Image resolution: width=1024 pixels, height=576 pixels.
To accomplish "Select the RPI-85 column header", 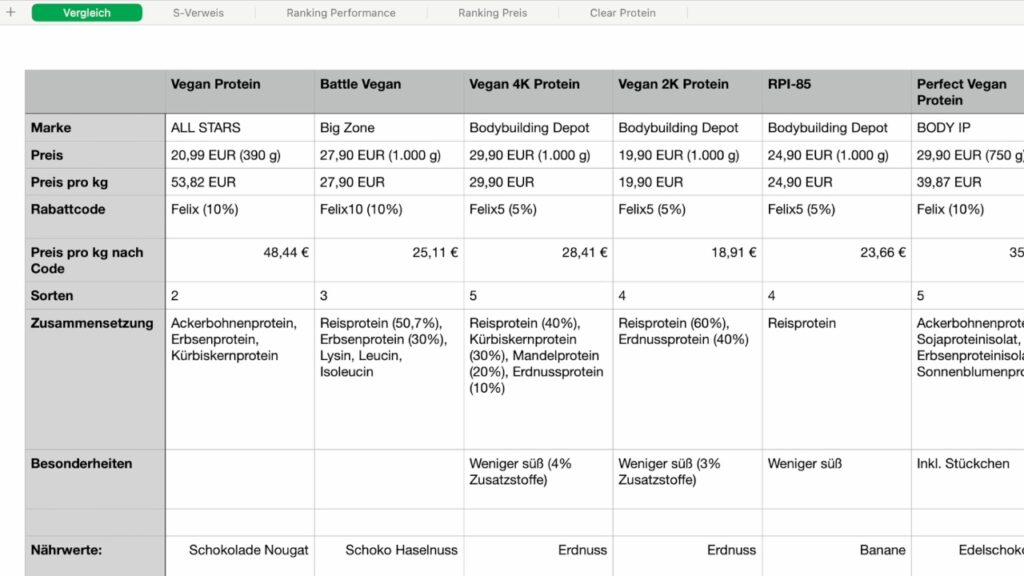I will click(x=837, y=92).
